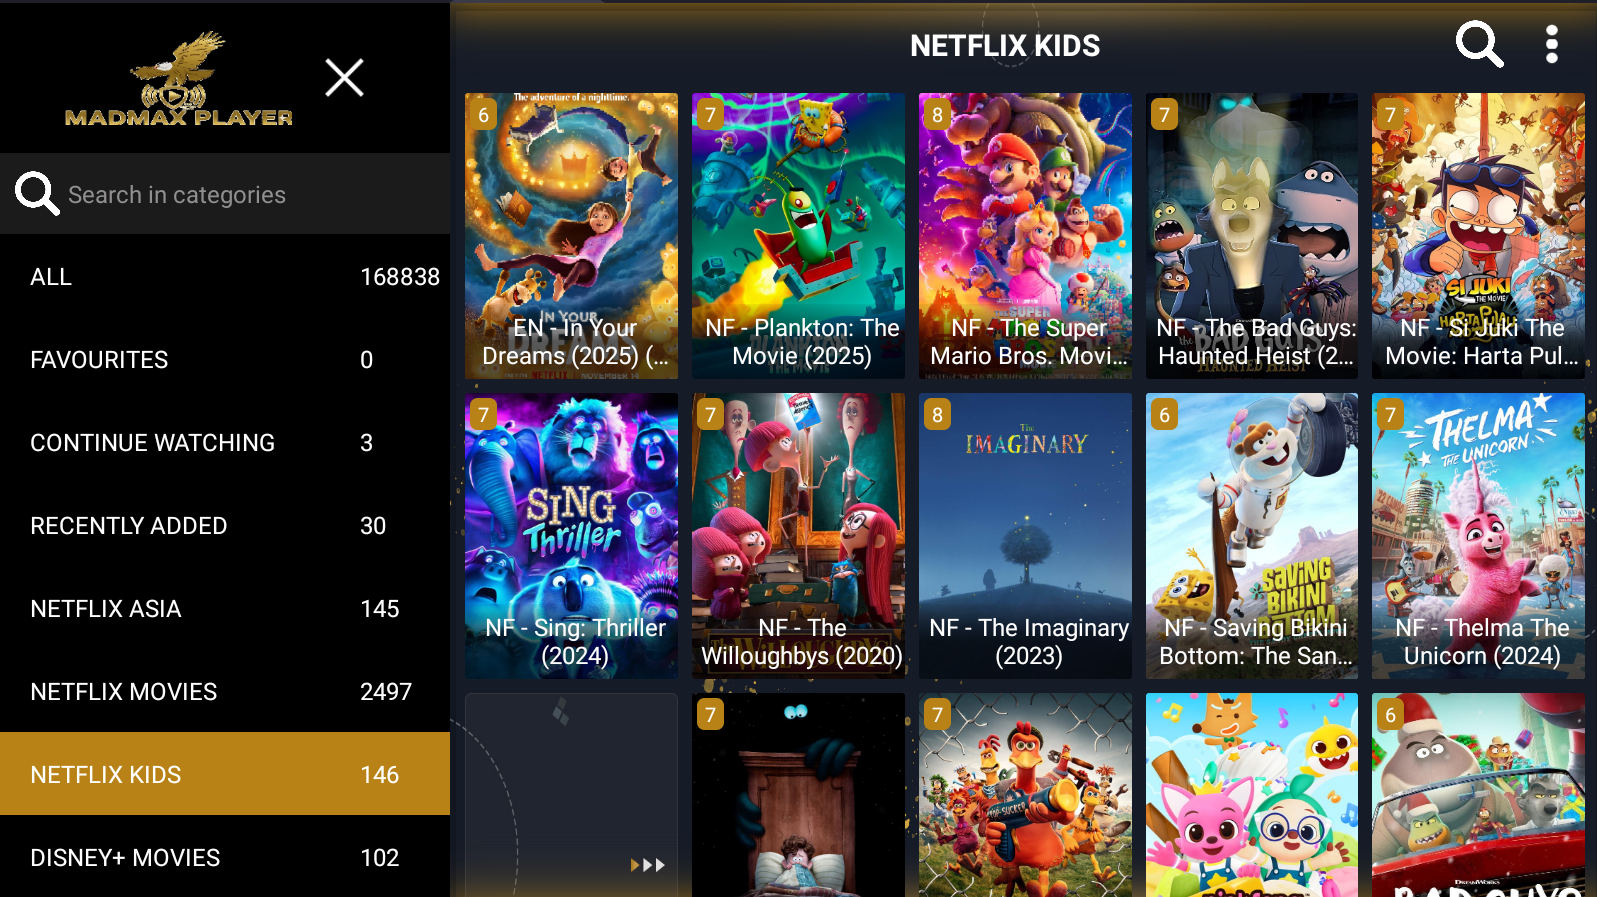Image resolution: width=1597 pixels, height=897 pixels.
Task: Open The Imaginary (2023) poster
Action: [x=1025, y=536]
